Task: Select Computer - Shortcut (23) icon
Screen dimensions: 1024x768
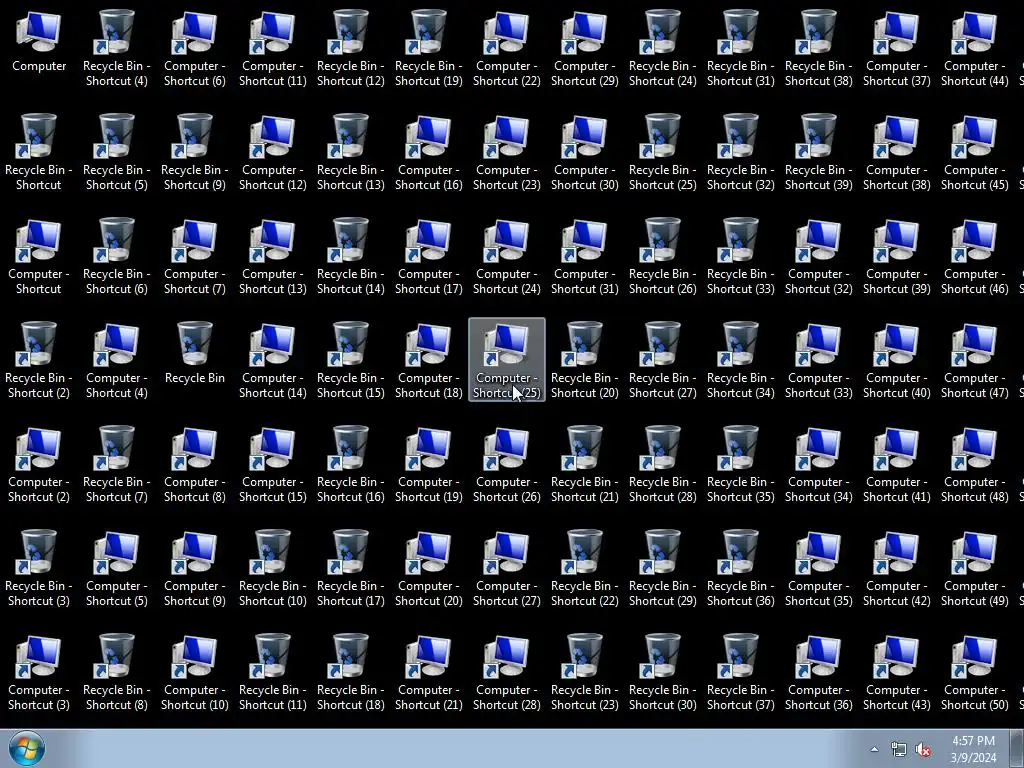Action: (x=507, y=152)
